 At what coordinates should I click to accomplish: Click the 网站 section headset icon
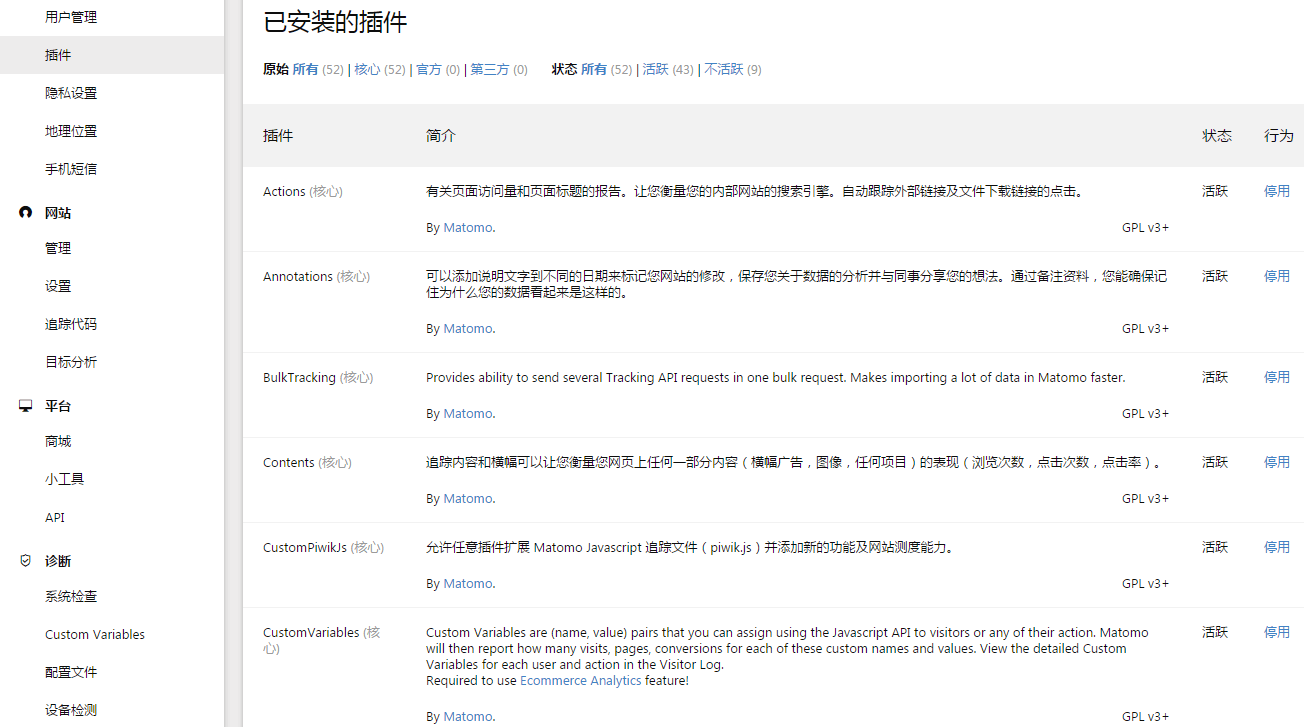pos(26,213)
